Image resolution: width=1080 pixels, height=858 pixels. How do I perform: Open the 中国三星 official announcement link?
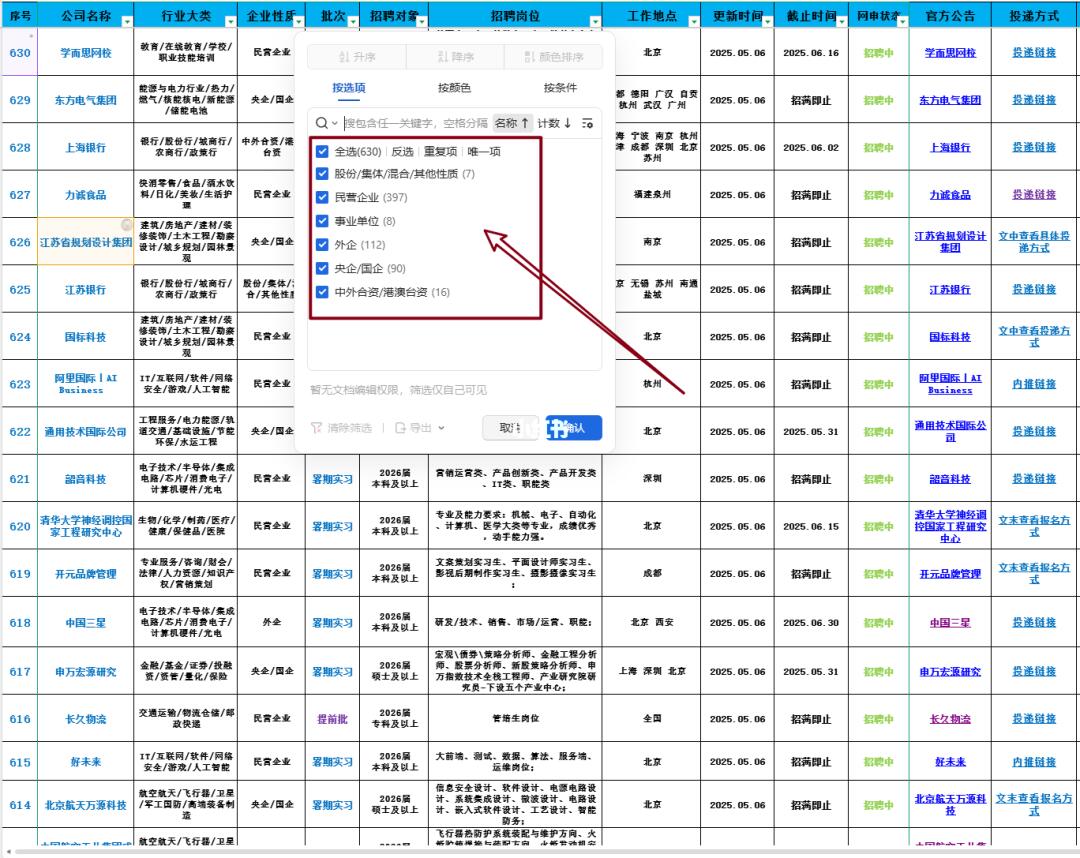(950, 622)
